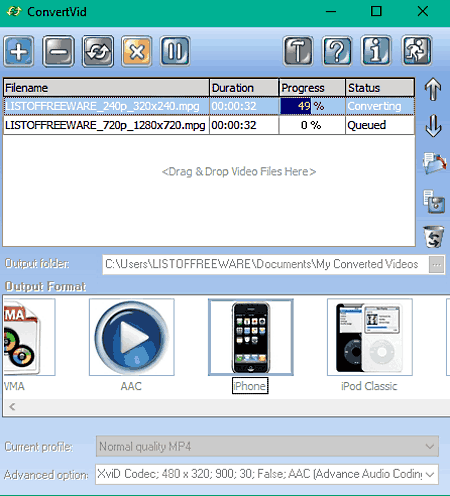
Task: Open the Current profile dropdown
Action: click(267, 446)
